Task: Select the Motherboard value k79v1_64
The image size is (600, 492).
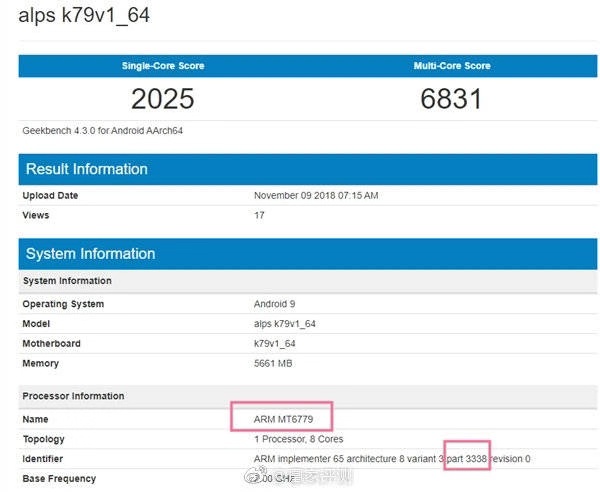Action: [x=275, y=344]
